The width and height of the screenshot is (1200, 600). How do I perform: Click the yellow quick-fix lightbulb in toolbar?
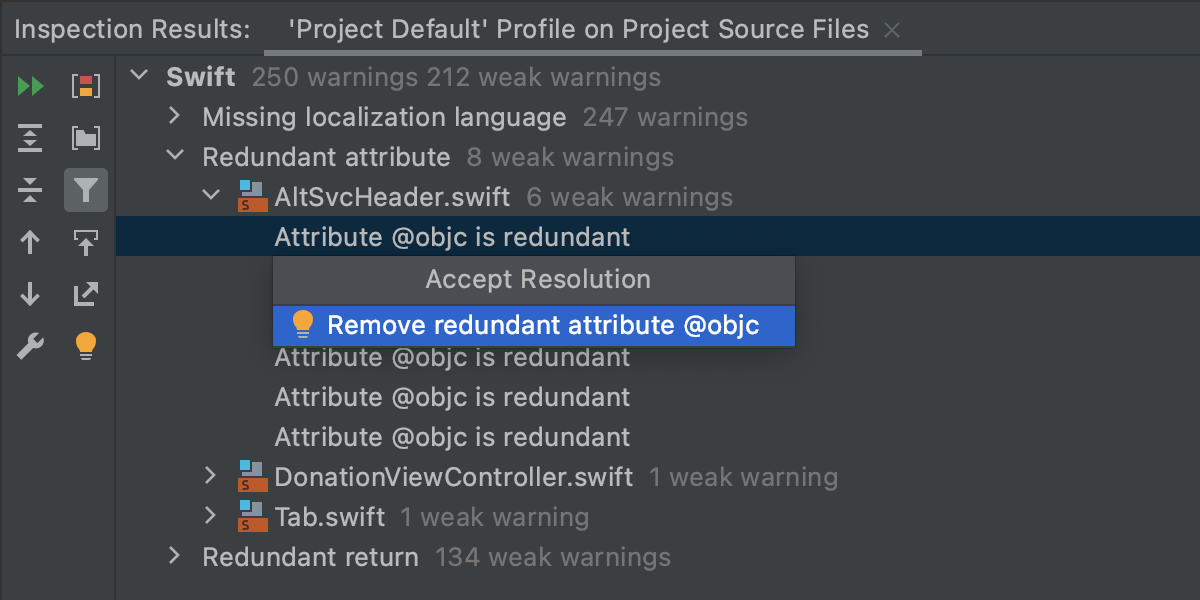tap(86, 347)
